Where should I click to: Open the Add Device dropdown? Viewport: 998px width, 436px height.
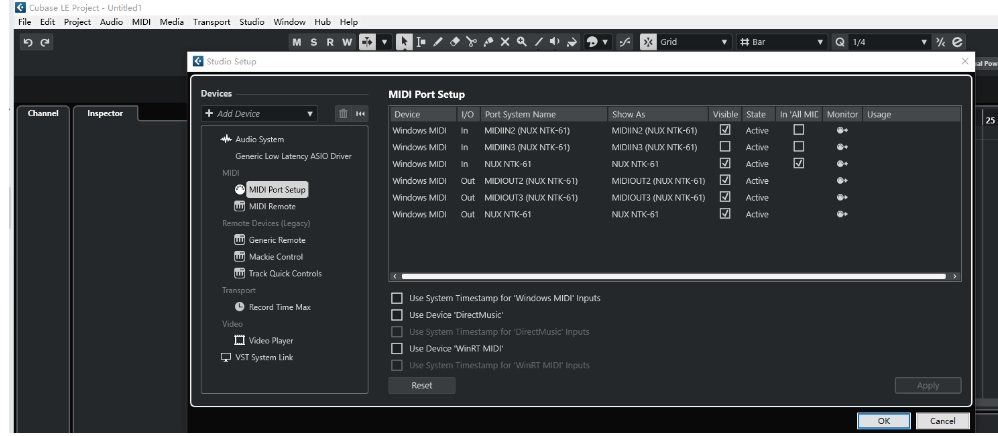point(259,115)
